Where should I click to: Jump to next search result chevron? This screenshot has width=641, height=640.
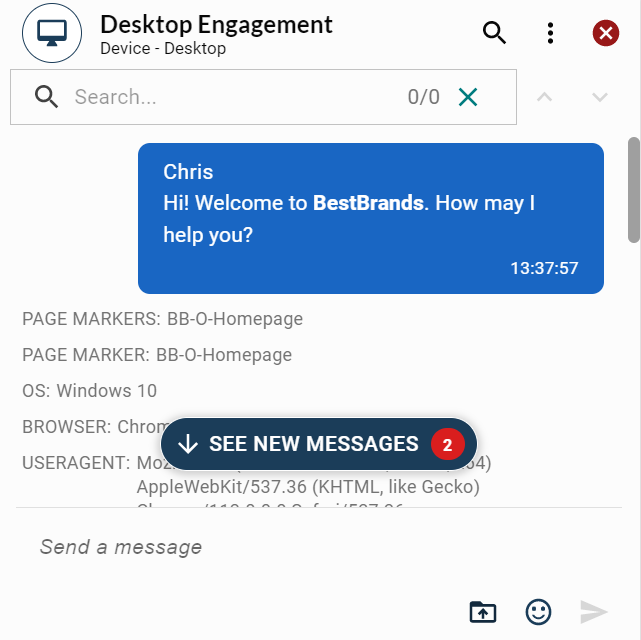600,97
